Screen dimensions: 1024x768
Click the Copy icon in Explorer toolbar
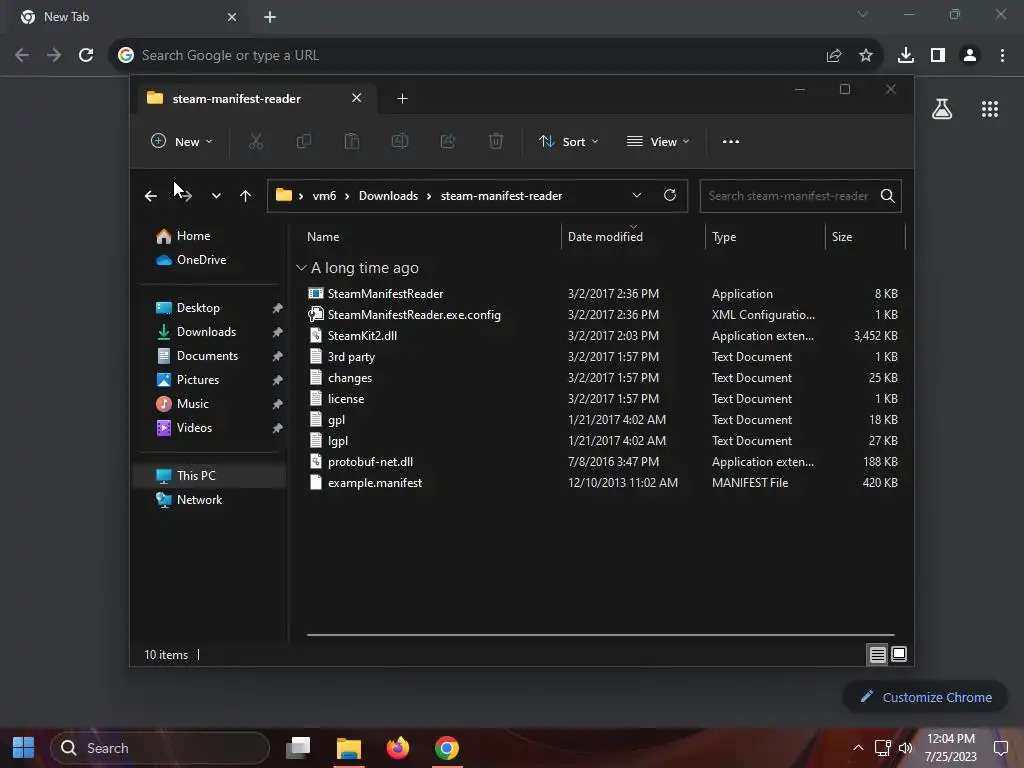tap(304, 141)
